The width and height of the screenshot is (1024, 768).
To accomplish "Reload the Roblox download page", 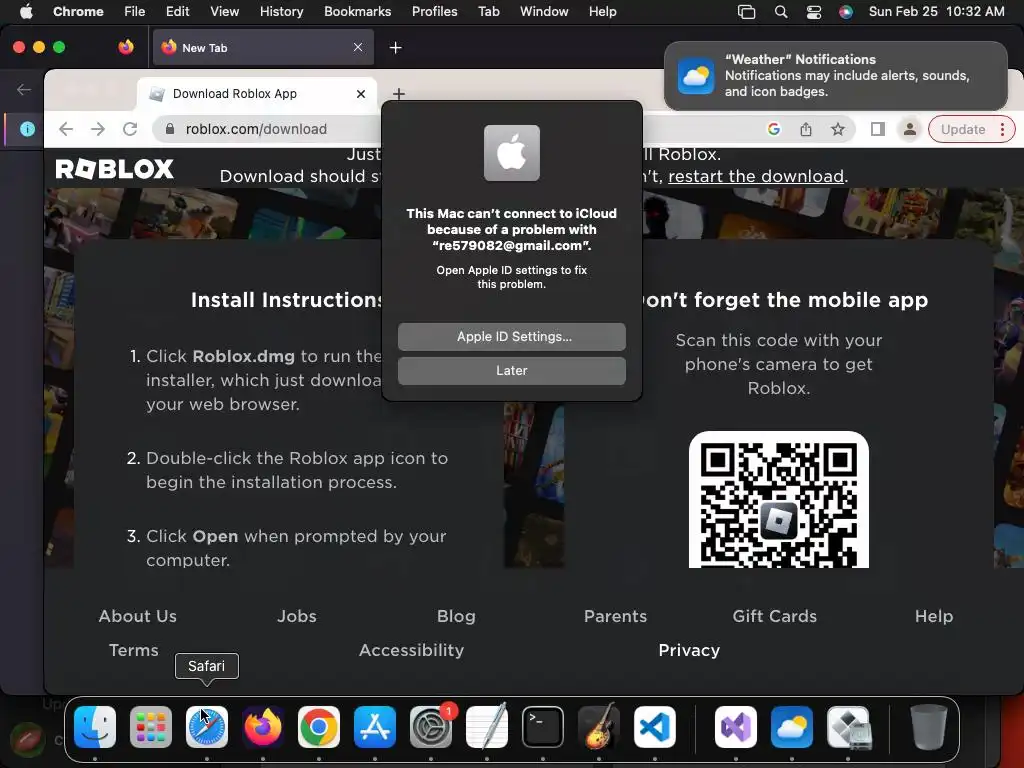I will tap(130, 129).
